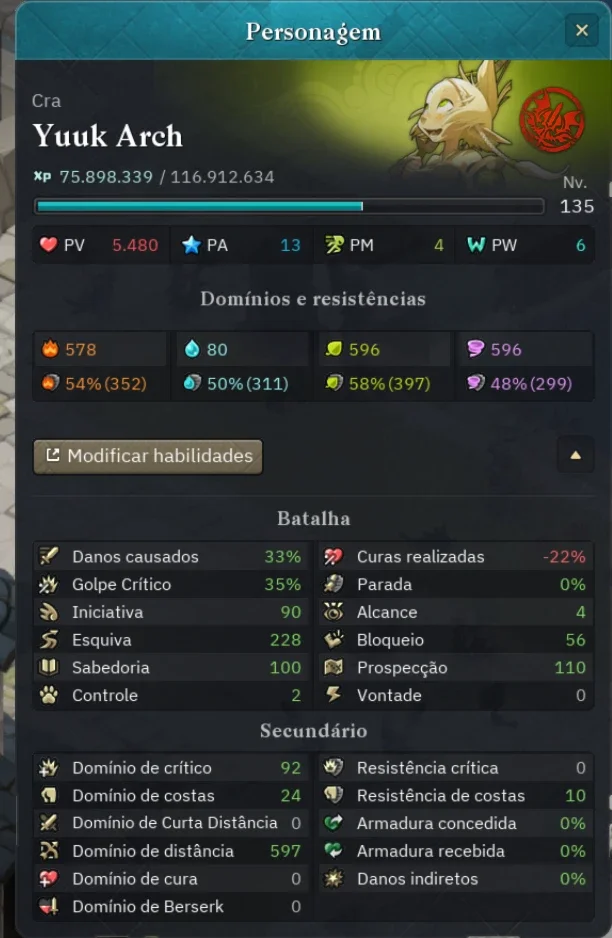Image resolution: width=612 pixels, height=938 pixels.
Task: Click the PA blue star icon
Action: coord(191,245)
